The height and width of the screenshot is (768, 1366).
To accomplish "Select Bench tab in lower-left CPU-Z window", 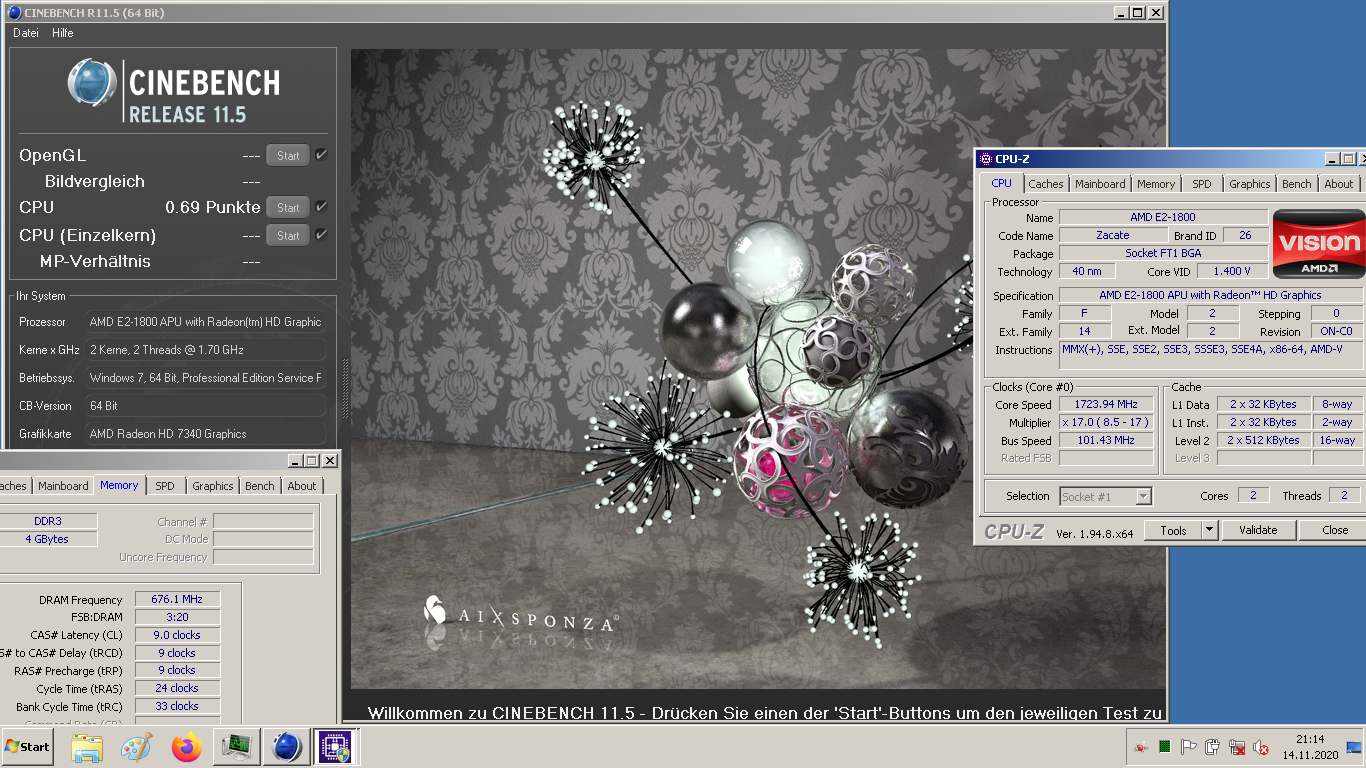I will (260, 486).
